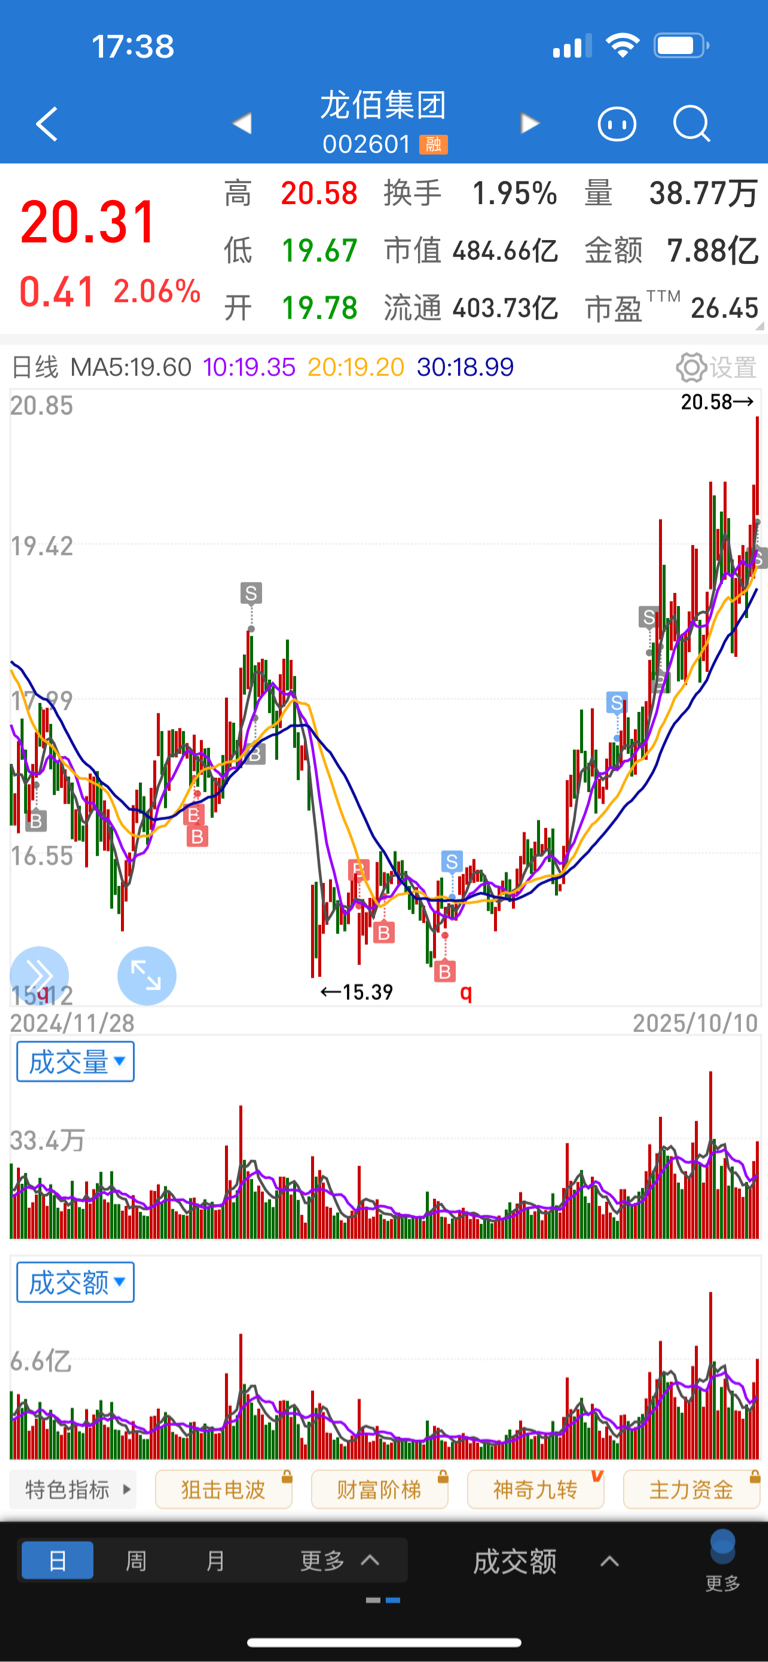
Task: Tap the stock code 002601
Action: [367, 145]
